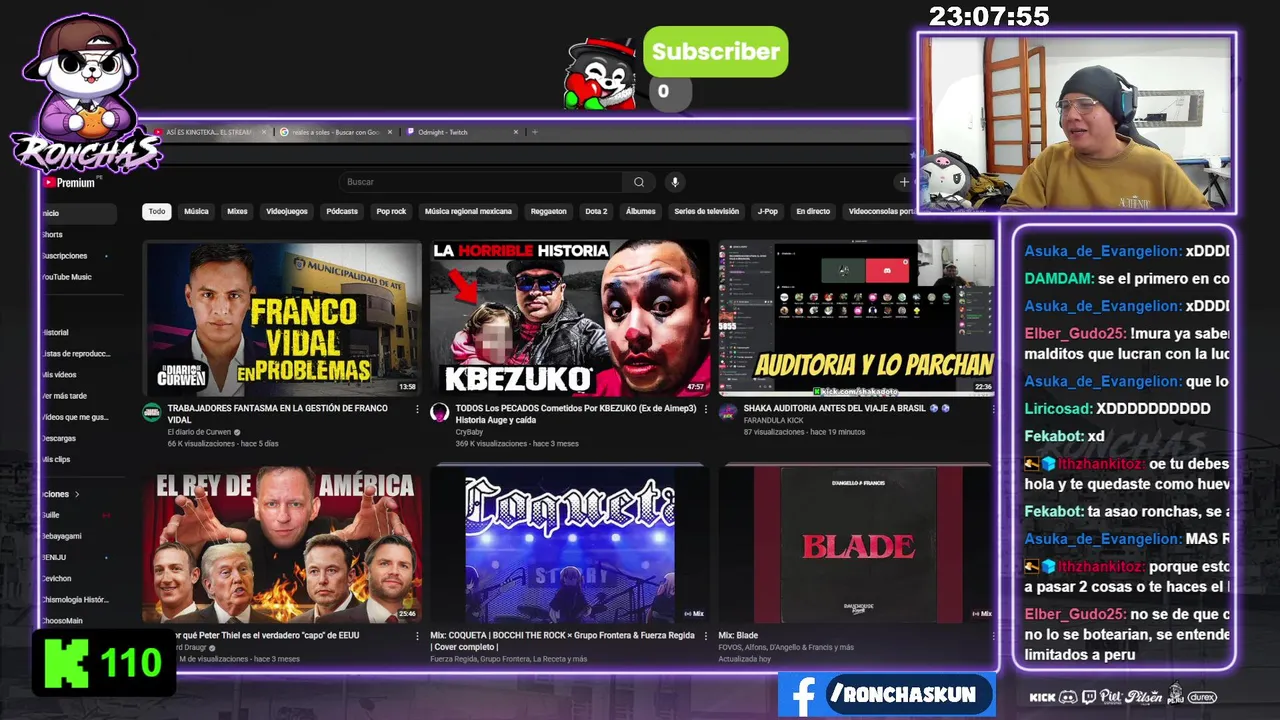Open El Rey de América thumbnail
The height and width of the screenshot is (720, 1280).
(282, 545)
